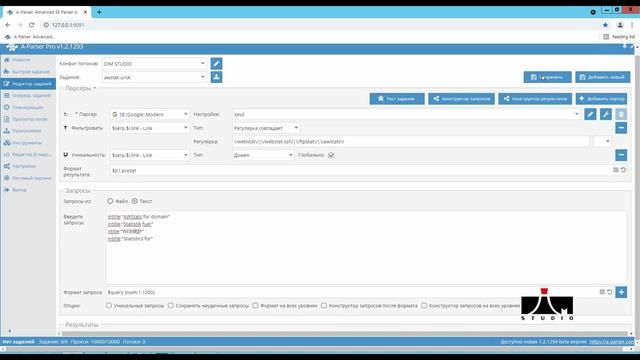
Task: Enable Конструктор запросов на всех уровнях checkbox
Action: (424, 305)
